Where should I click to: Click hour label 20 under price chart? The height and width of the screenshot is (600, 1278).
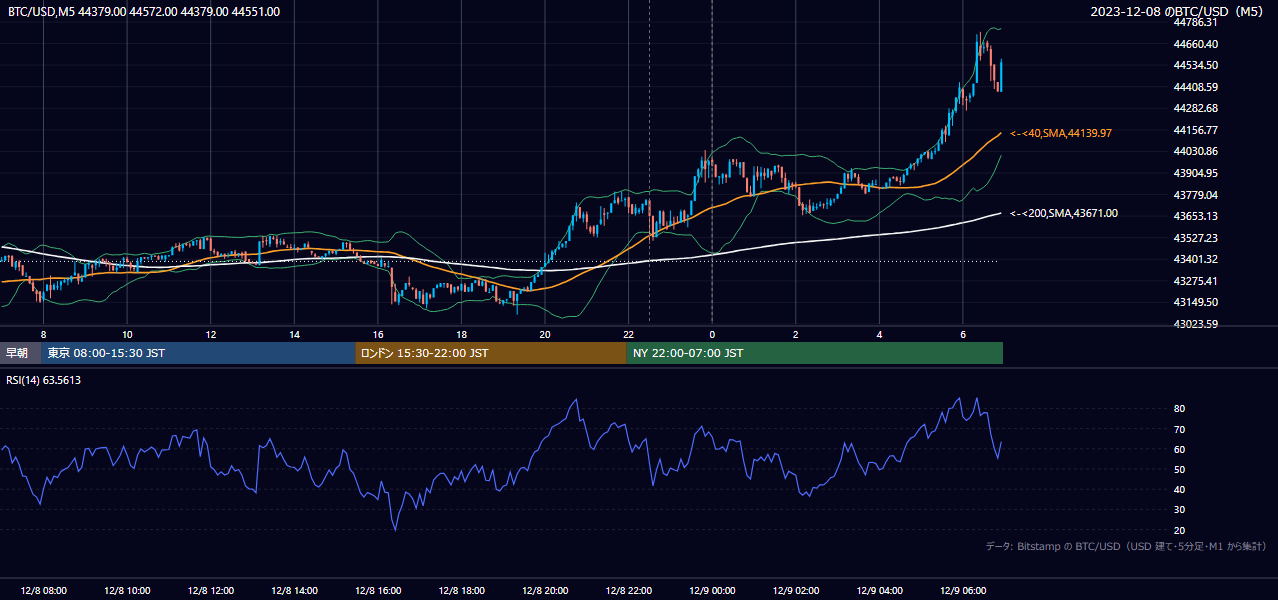[x=545, y=334]
